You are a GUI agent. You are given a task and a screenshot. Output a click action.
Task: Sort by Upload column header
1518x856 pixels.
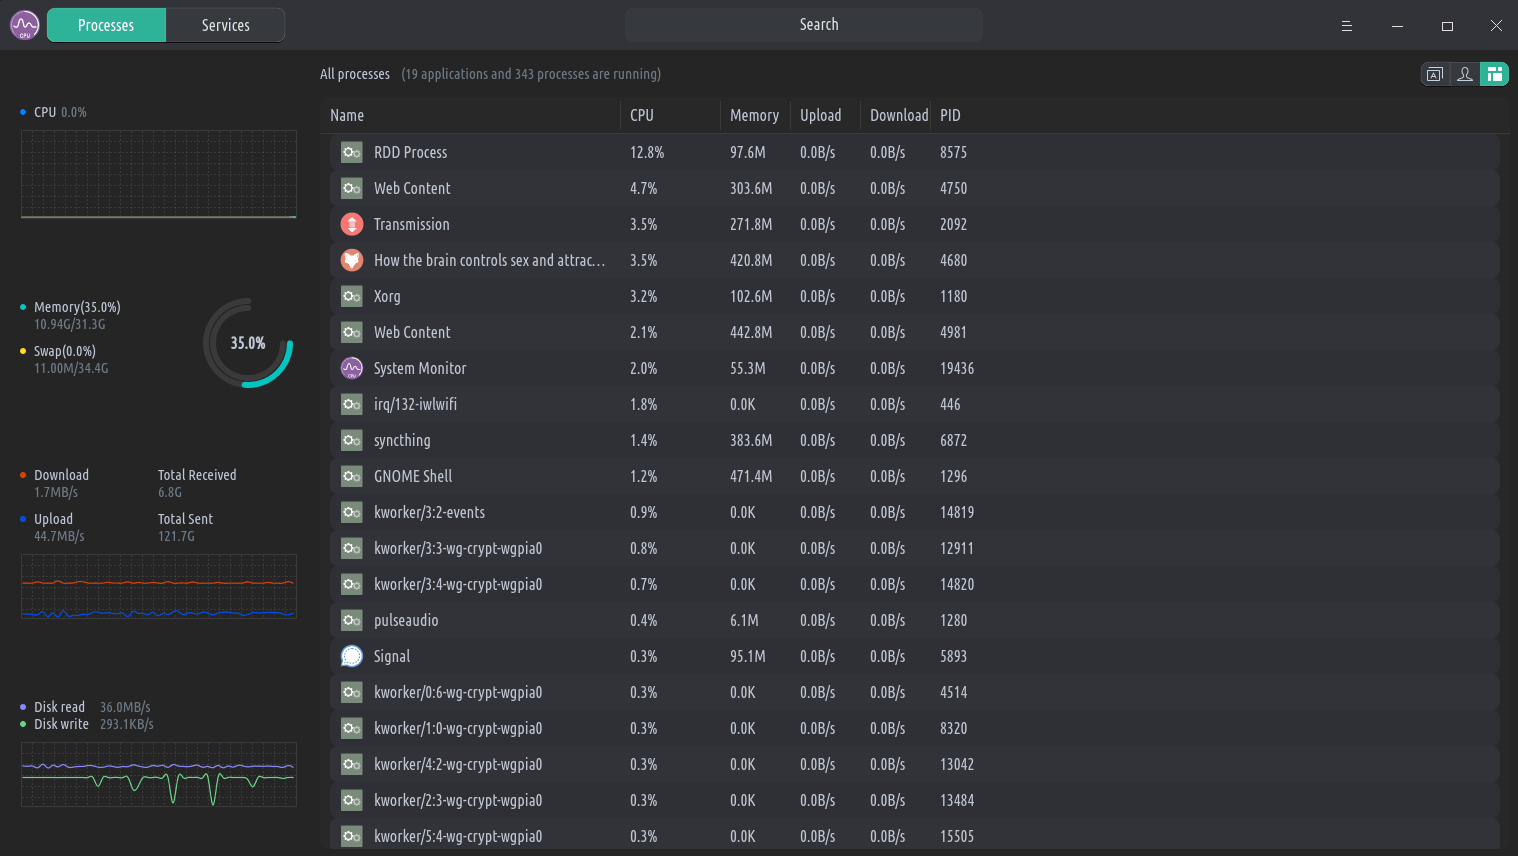pyautogui.click(x=820, y=115)
